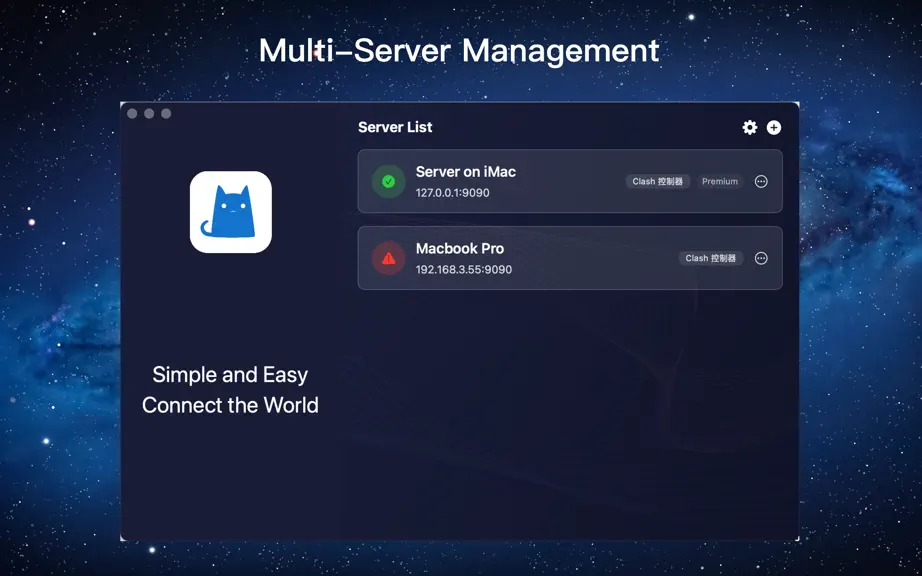Viewport: 922px width, 576px height.
Task: Open more options for Macbook Pro
Action: point(761,259)
